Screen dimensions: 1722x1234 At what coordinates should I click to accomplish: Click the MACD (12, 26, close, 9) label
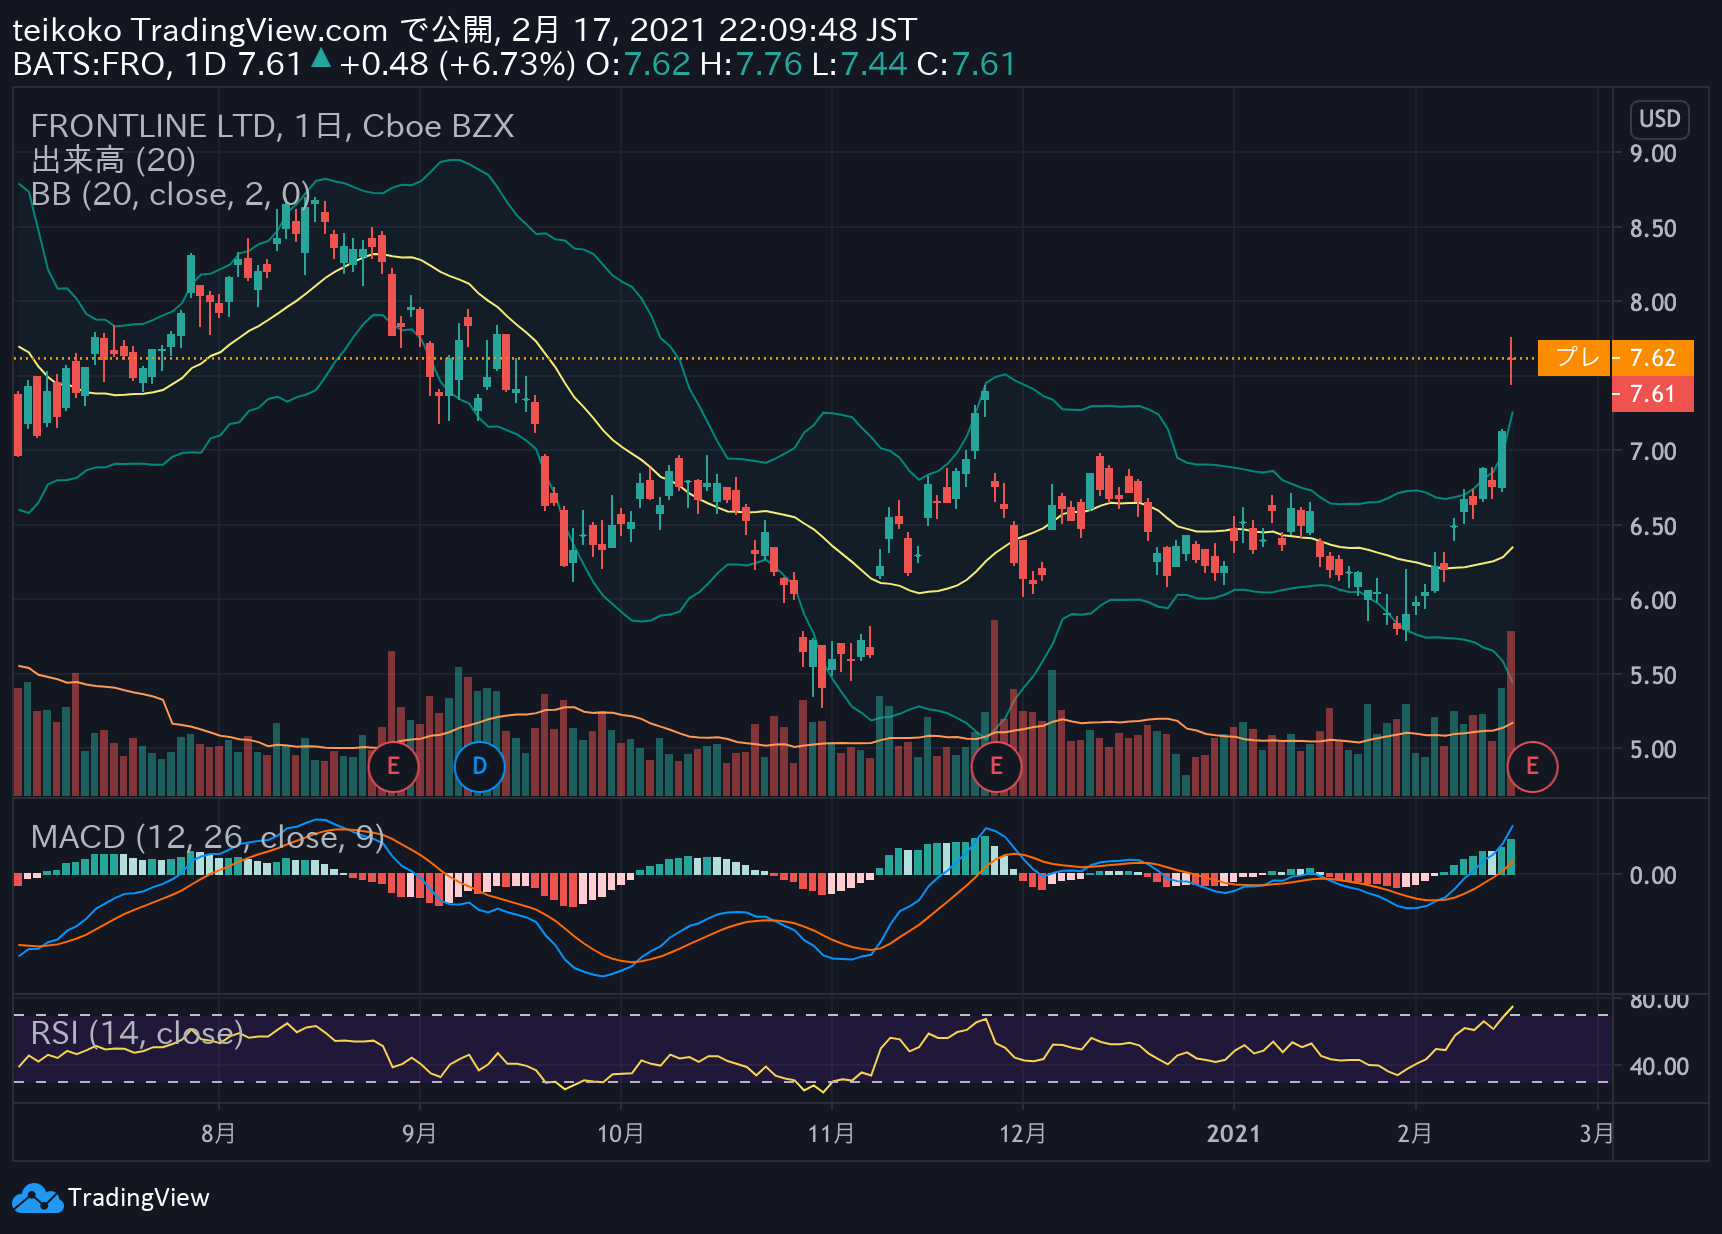pyautogui.click(x=207, y=836)
